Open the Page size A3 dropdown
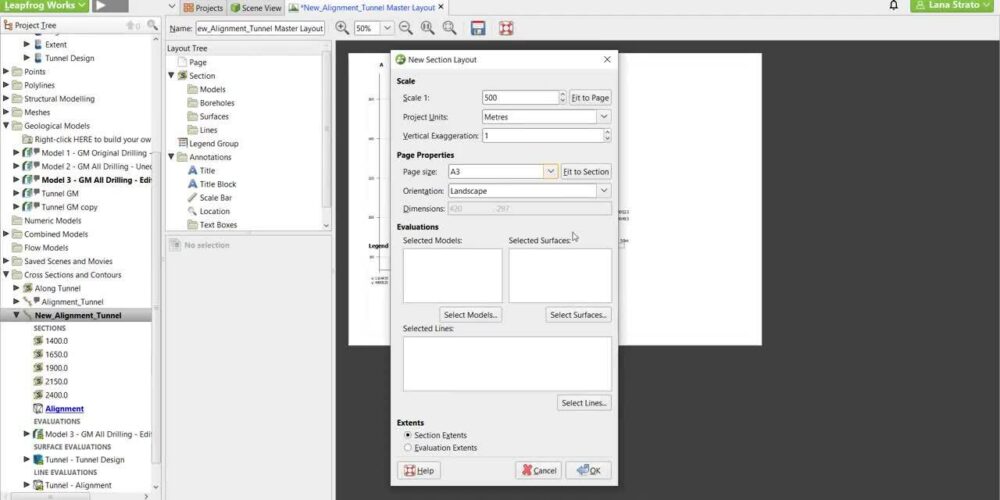 click(550, 172)
